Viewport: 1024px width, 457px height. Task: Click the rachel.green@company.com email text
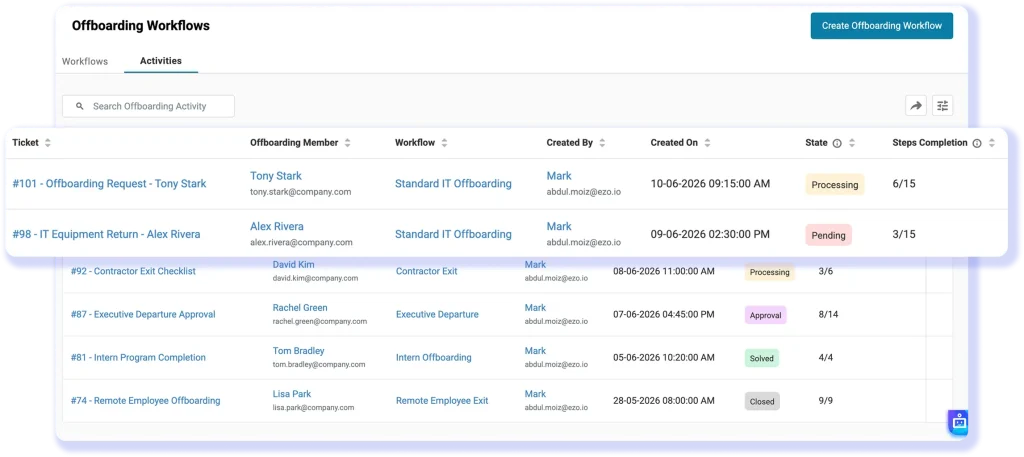pos(320,321)
